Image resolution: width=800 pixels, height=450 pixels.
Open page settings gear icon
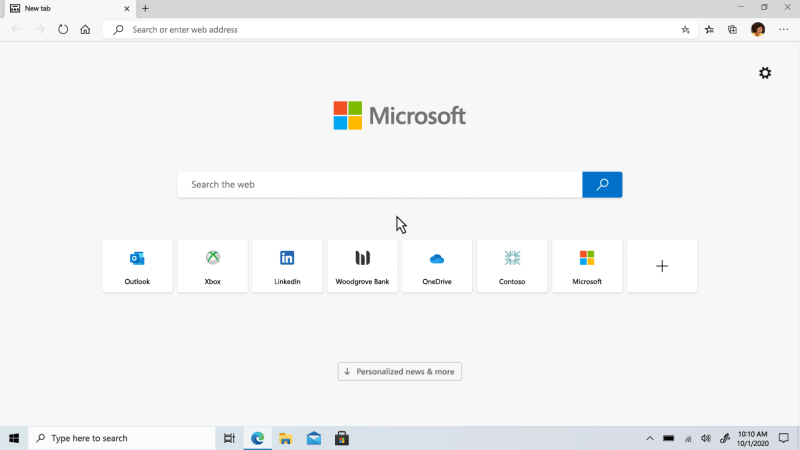click(765, 73)
